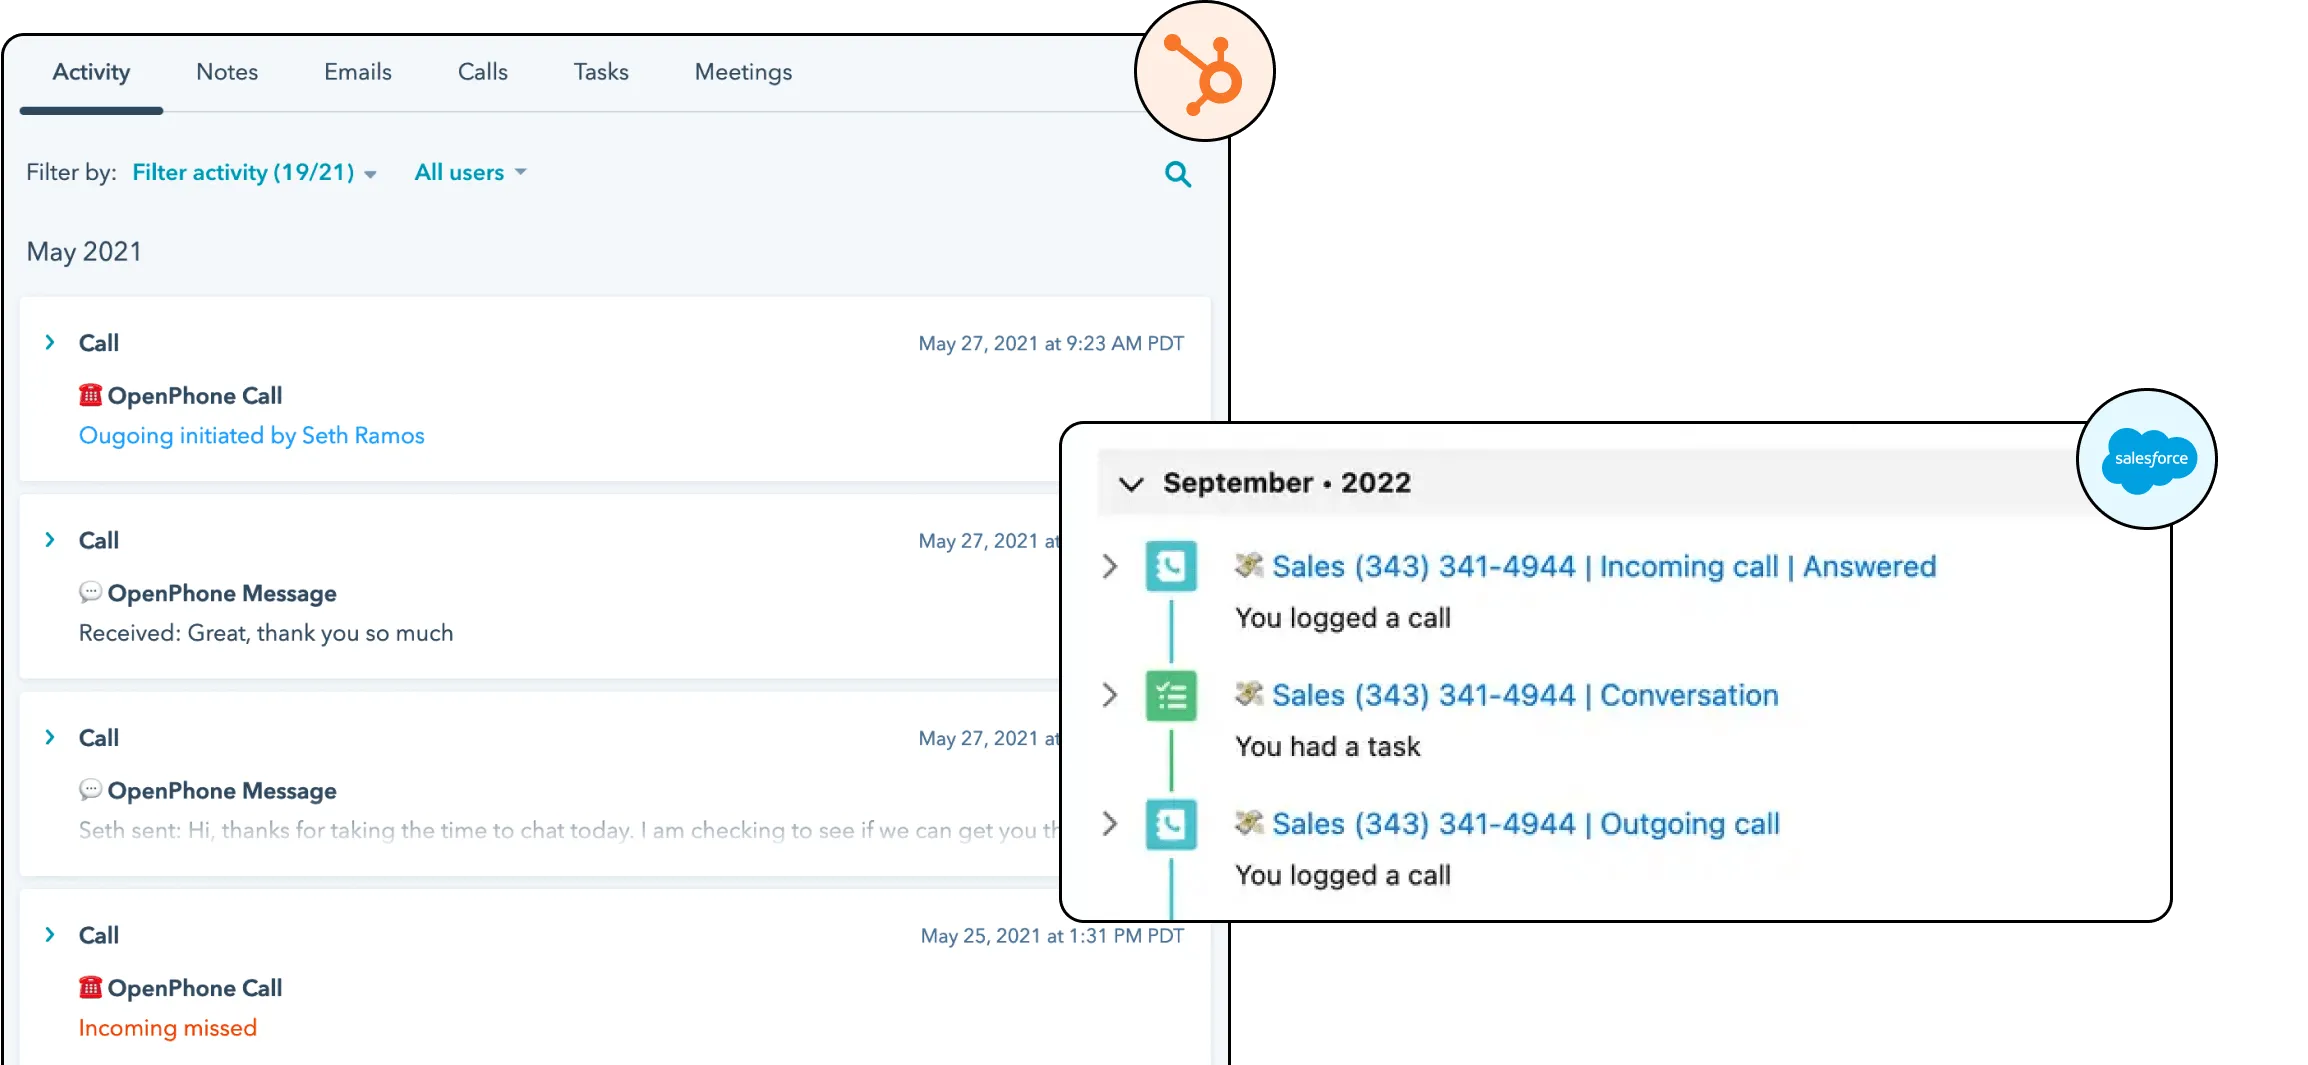Click the small emoji before the Conversation link
The height and width of the screenshot is (1065, 2308).
[1249, 693]
